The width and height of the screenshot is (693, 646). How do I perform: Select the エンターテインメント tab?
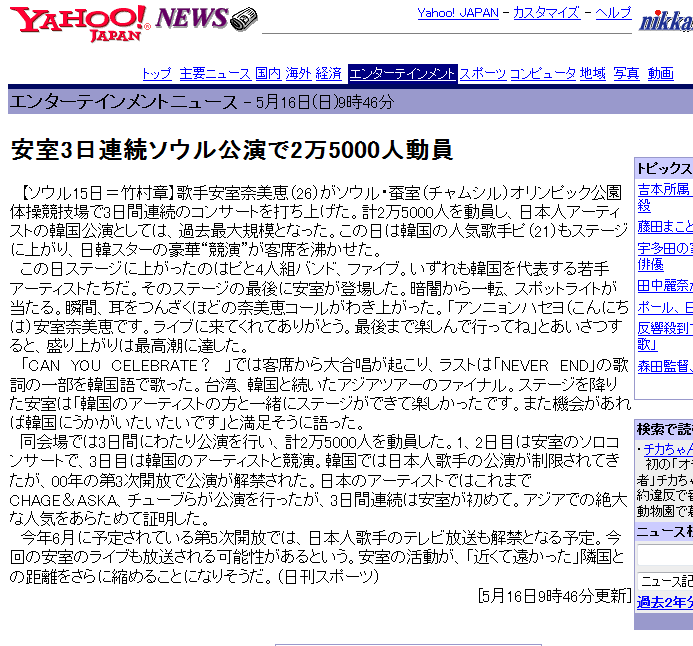(x=402, y=73)
